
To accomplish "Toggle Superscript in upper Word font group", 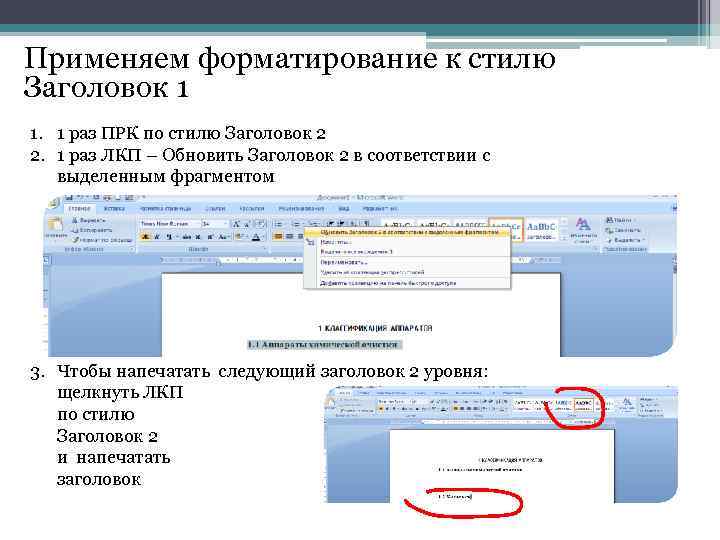I will point(210,237).
